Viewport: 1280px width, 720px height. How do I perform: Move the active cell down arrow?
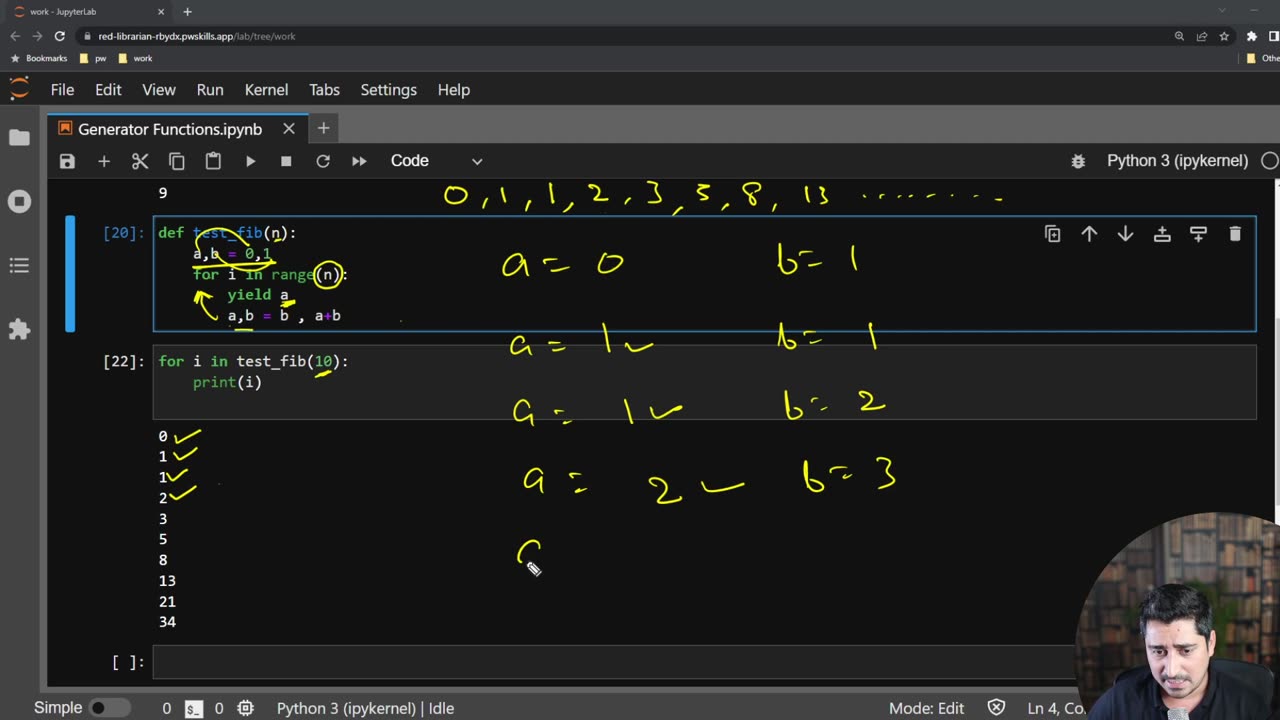[x=1125, y=233]
